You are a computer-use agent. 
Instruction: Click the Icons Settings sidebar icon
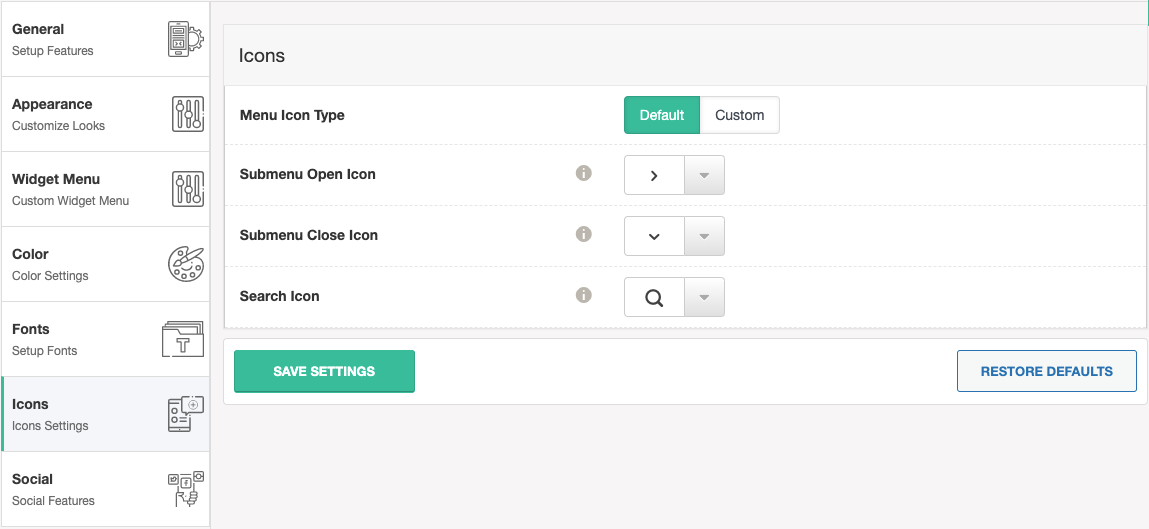pos(186,414)
